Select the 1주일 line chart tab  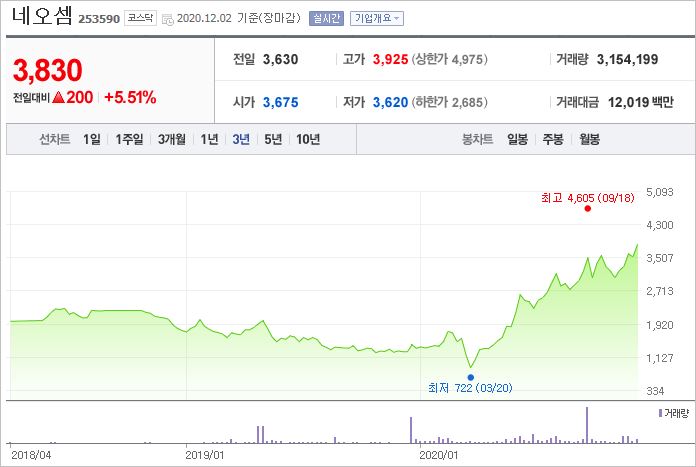click(x=129, y=139)
